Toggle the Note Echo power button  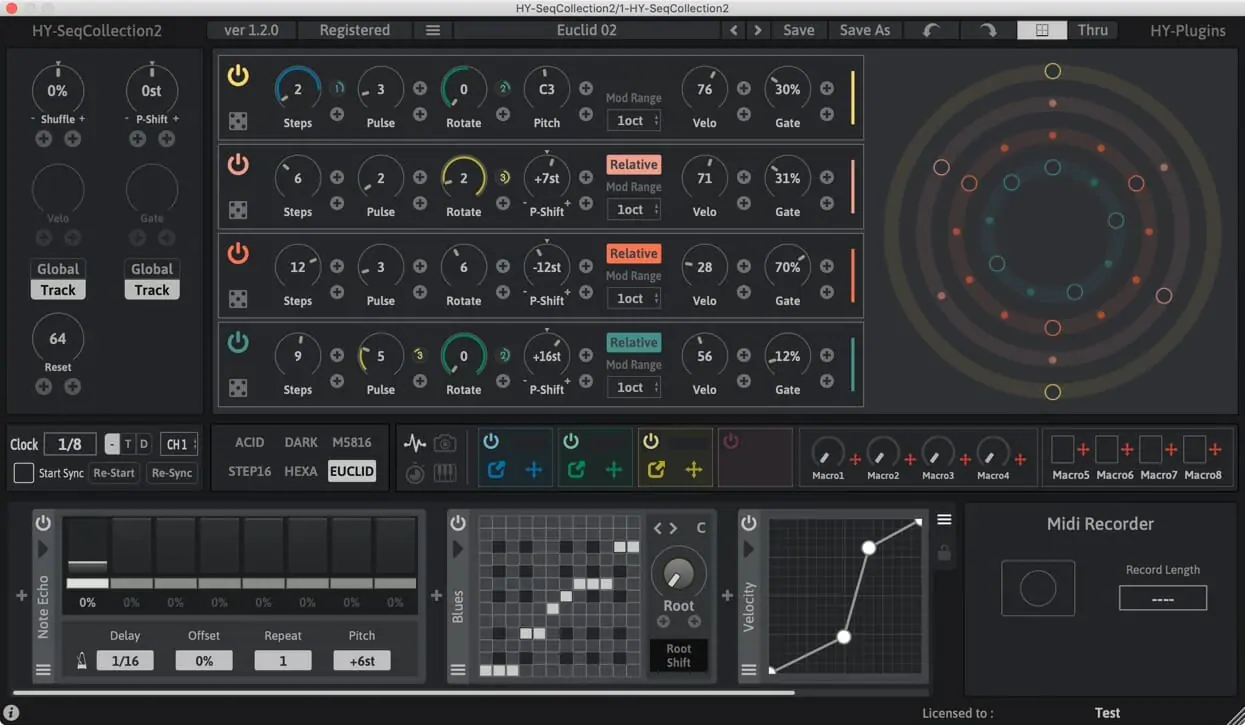pos(41,521)
